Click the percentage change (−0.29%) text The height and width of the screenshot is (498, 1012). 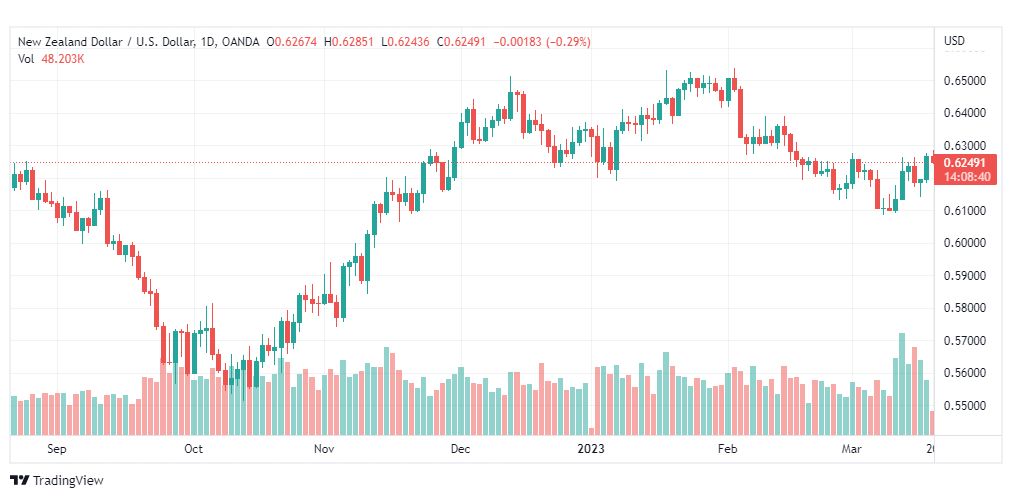pos(568,42)
